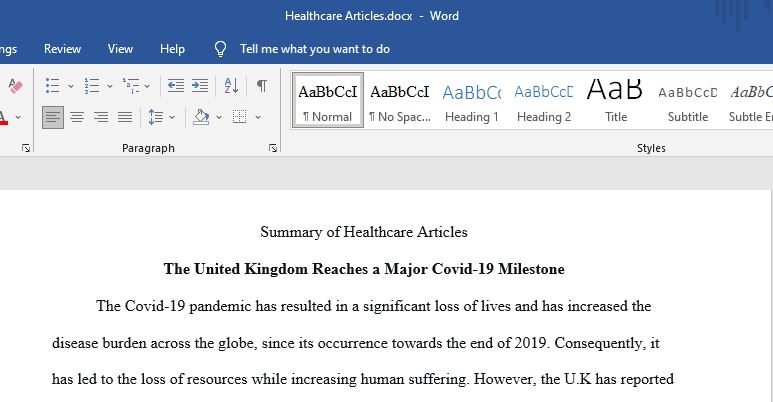Click paragraph line starting The Covid-19 pandemic
773x402 pixels.
[x=374, y=306]
